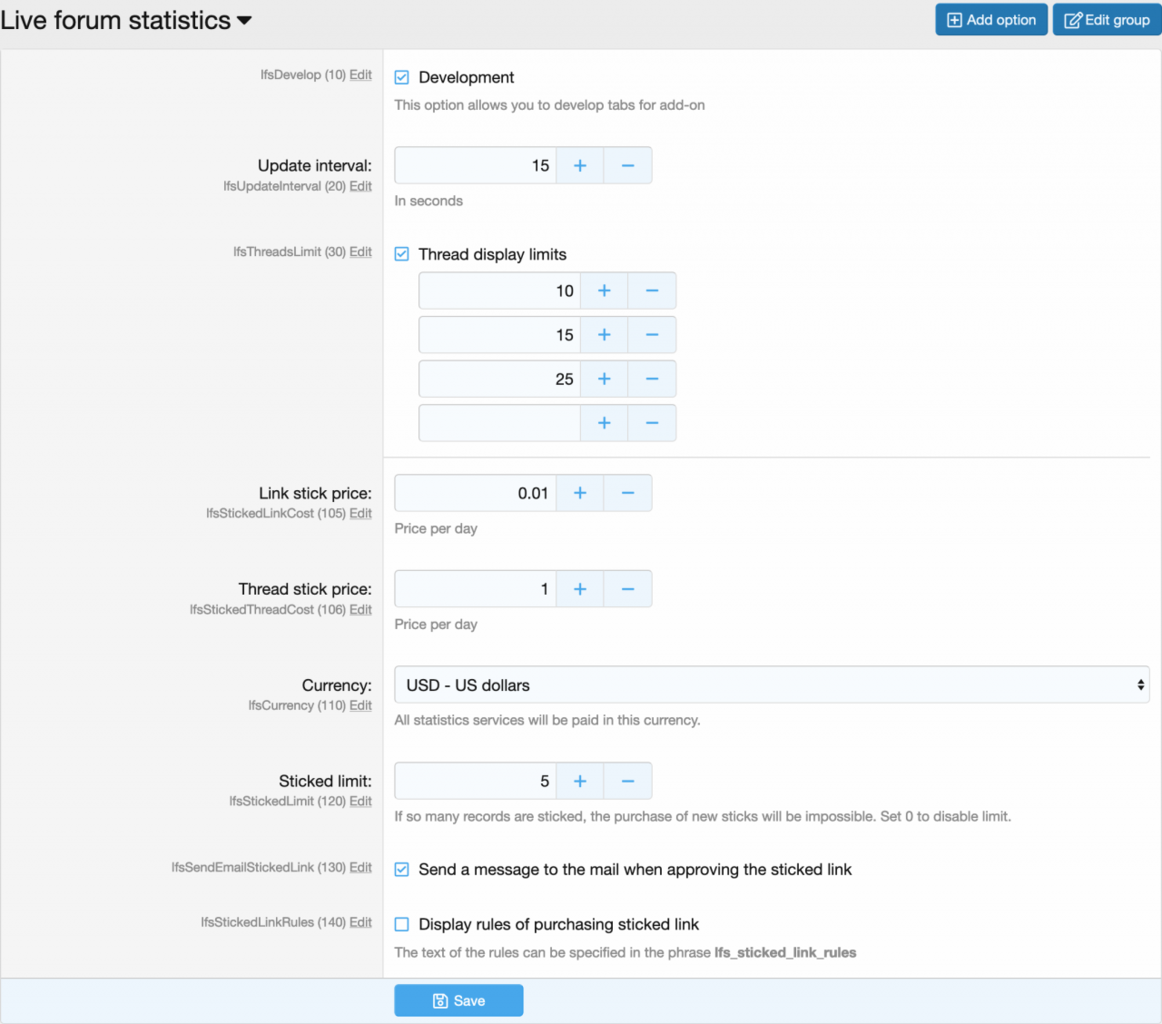Increase the Sticked limit value
This screenshot has width=1162, height=1024.
point(579,781)
